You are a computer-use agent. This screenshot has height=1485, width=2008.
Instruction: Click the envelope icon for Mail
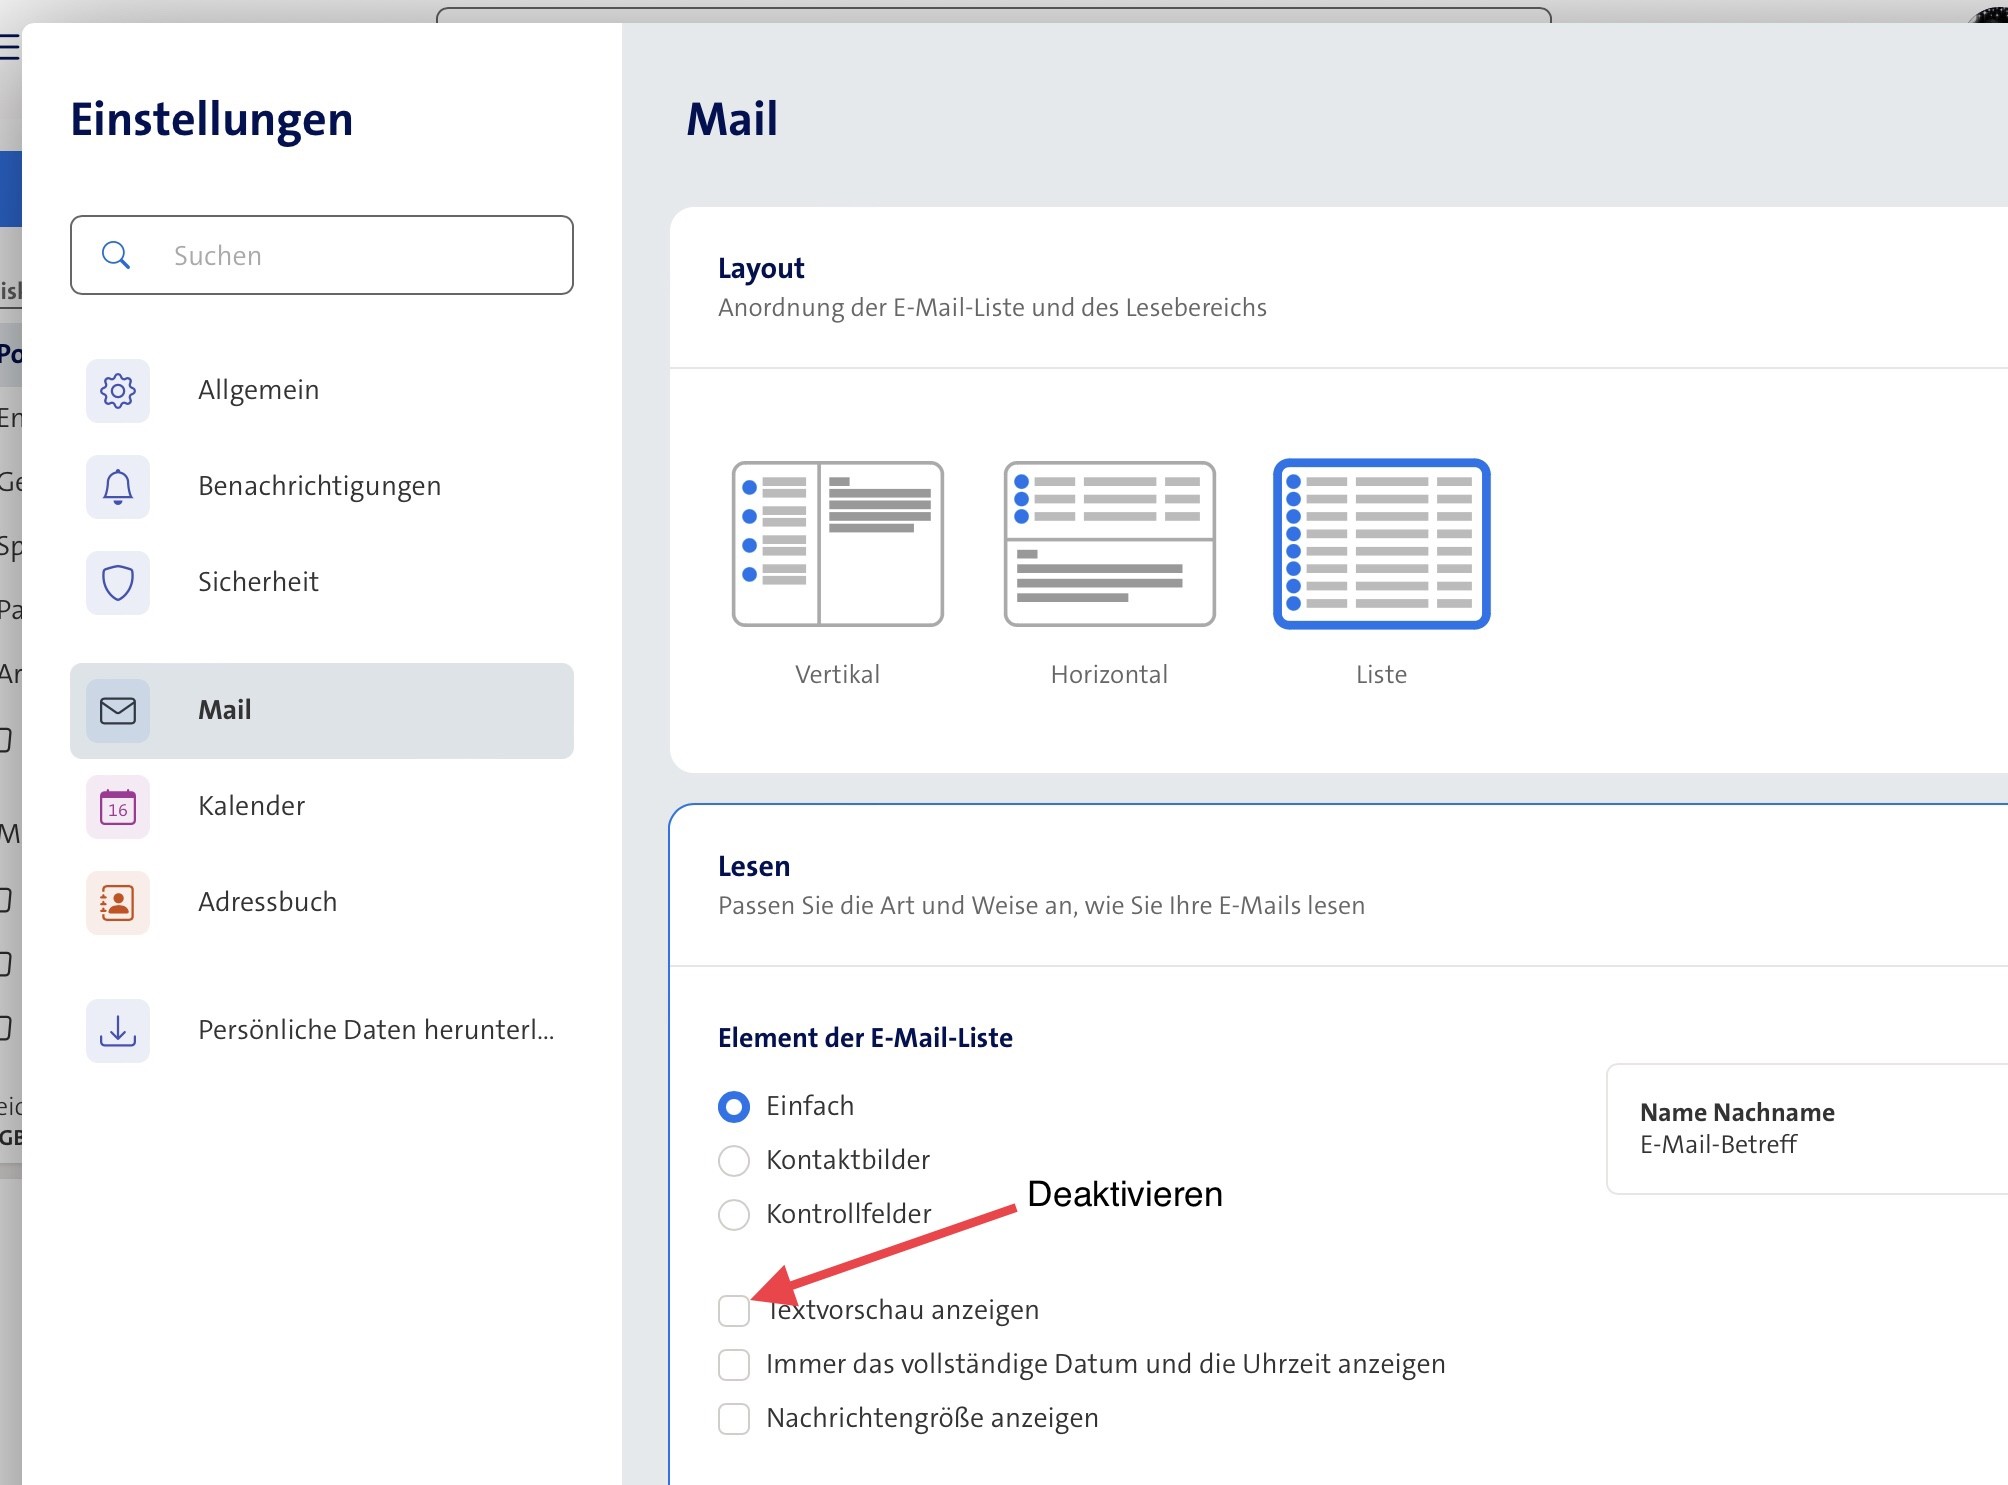[x=118, y=710]
